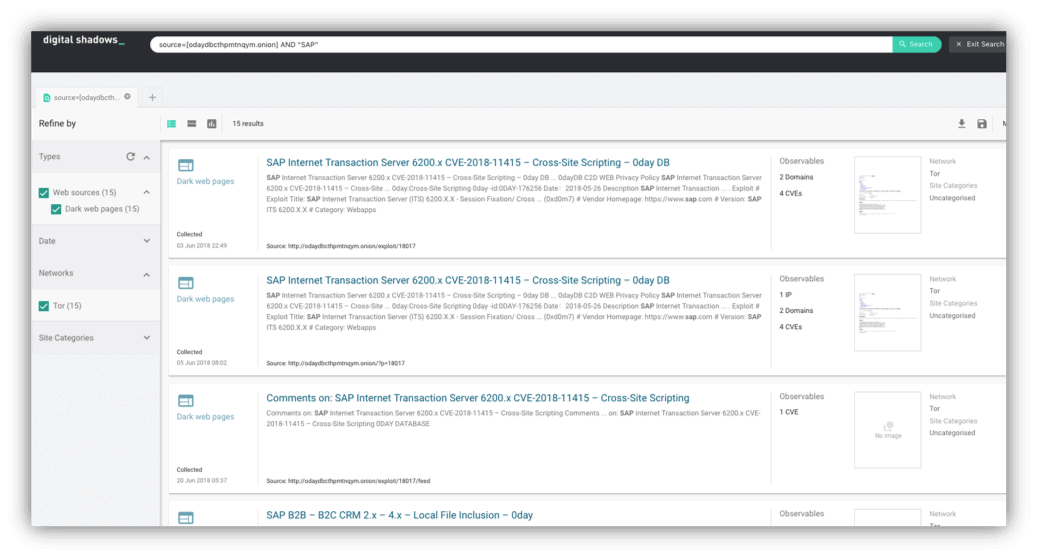Viewport: 1037px width, 556px height.
Task: Toggle the Dark web pages (15) checkbox
Action: [x=56, y=209]
